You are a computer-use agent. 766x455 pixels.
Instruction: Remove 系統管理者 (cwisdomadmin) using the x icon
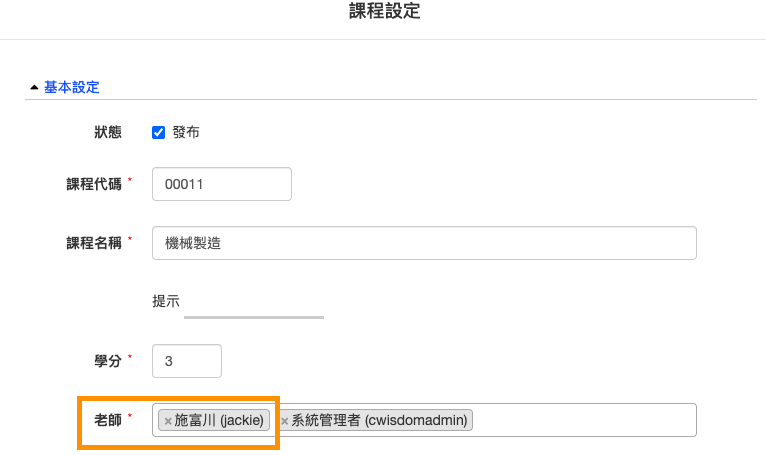pos(284,421)
